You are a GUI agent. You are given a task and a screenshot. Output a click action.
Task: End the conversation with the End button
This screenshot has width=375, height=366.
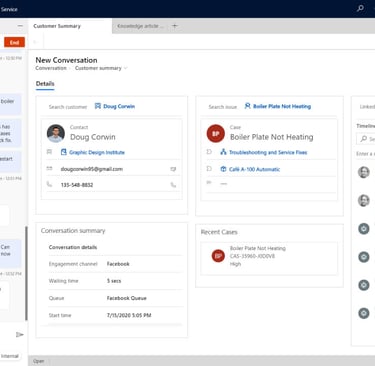14,42
